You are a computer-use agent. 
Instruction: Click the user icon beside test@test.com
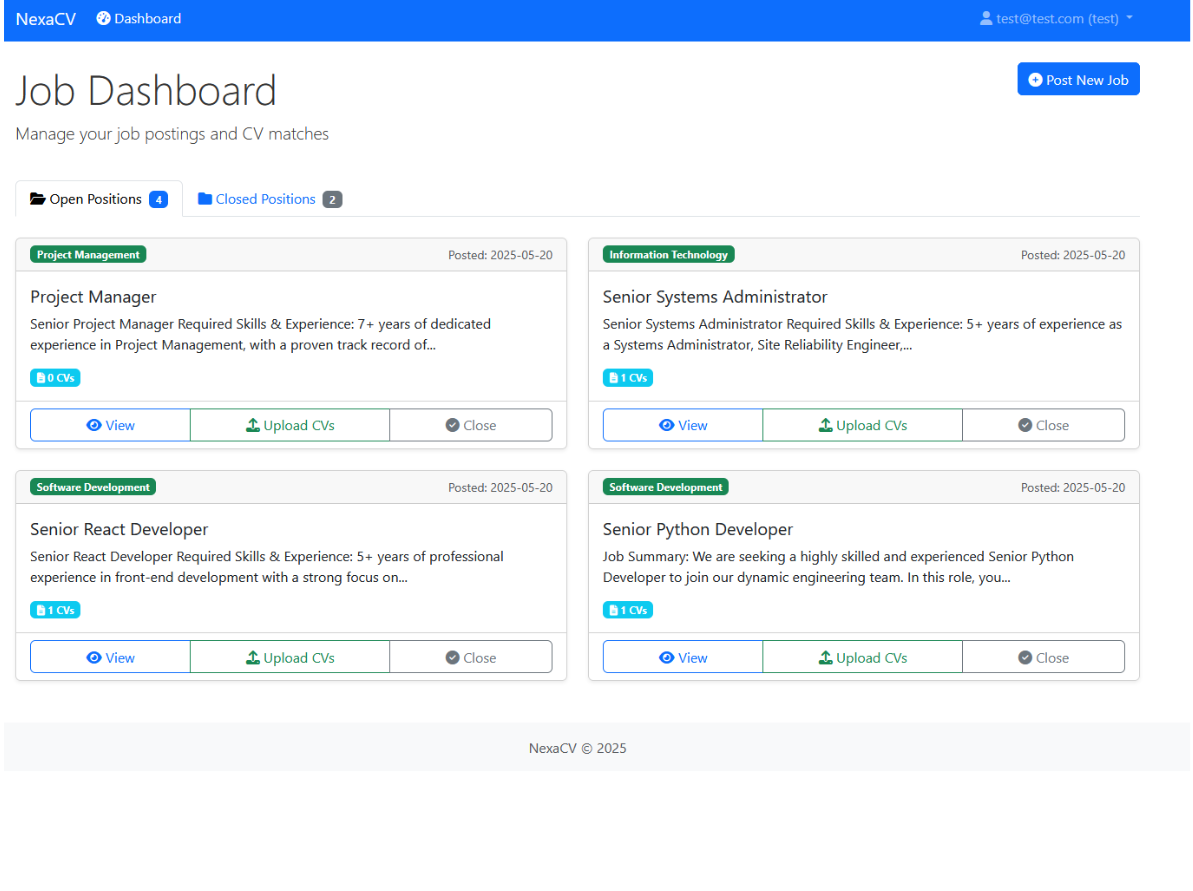[986, 18]
